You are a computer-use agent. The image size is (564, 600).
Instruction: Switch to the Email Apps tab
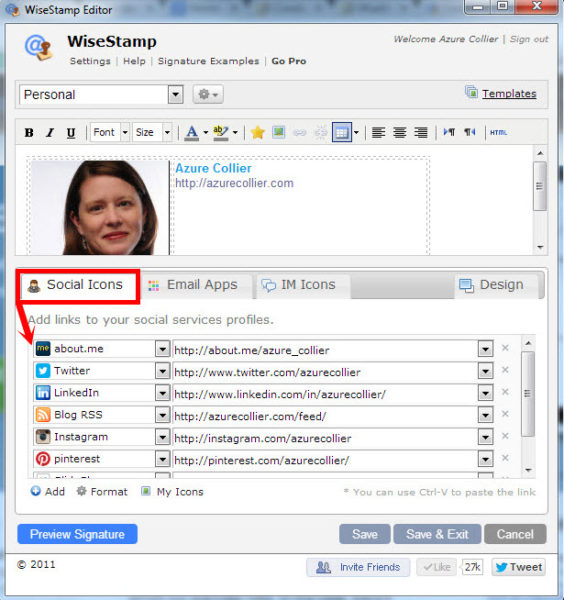194,285
